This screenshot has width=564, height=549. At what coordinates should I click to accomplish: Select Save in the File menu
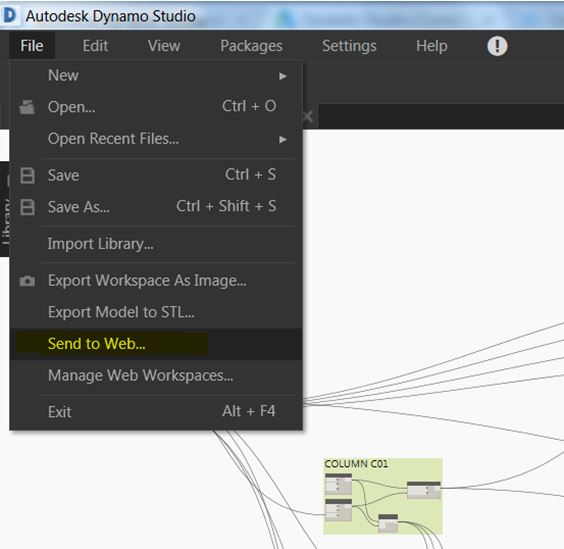(156, 175)
